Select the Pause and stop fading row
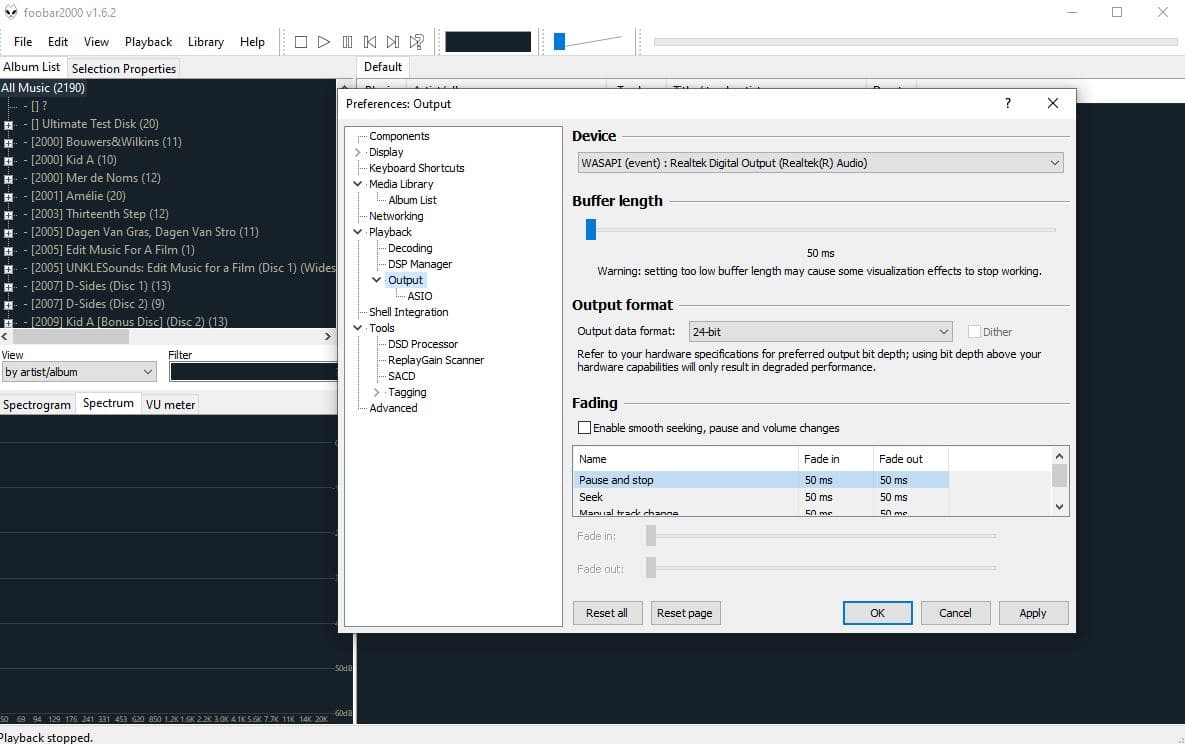The height and width of the screenshot is (744, 1185). click(760, 479)
